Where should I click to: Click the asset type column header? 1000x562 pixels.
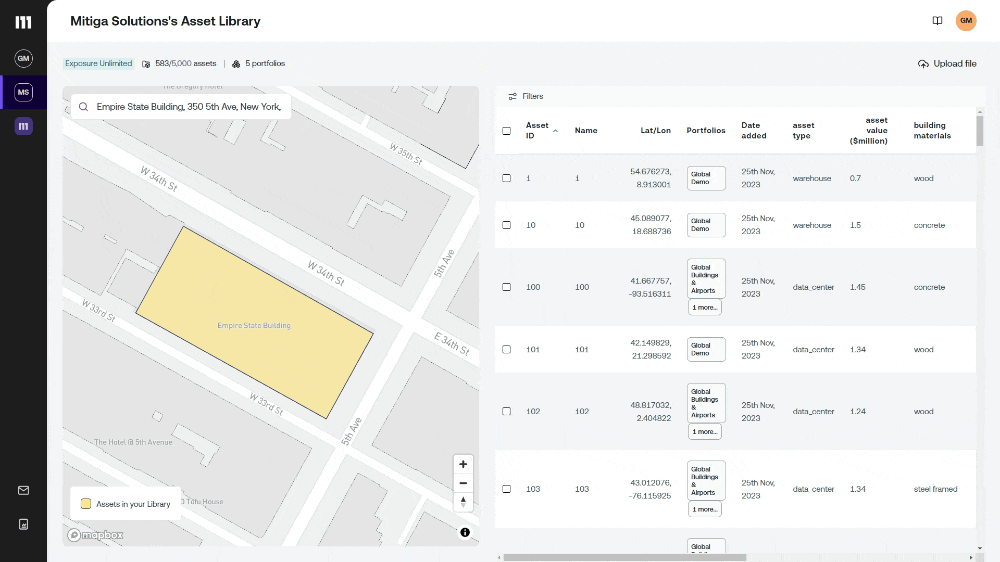(x=803, y=131)
